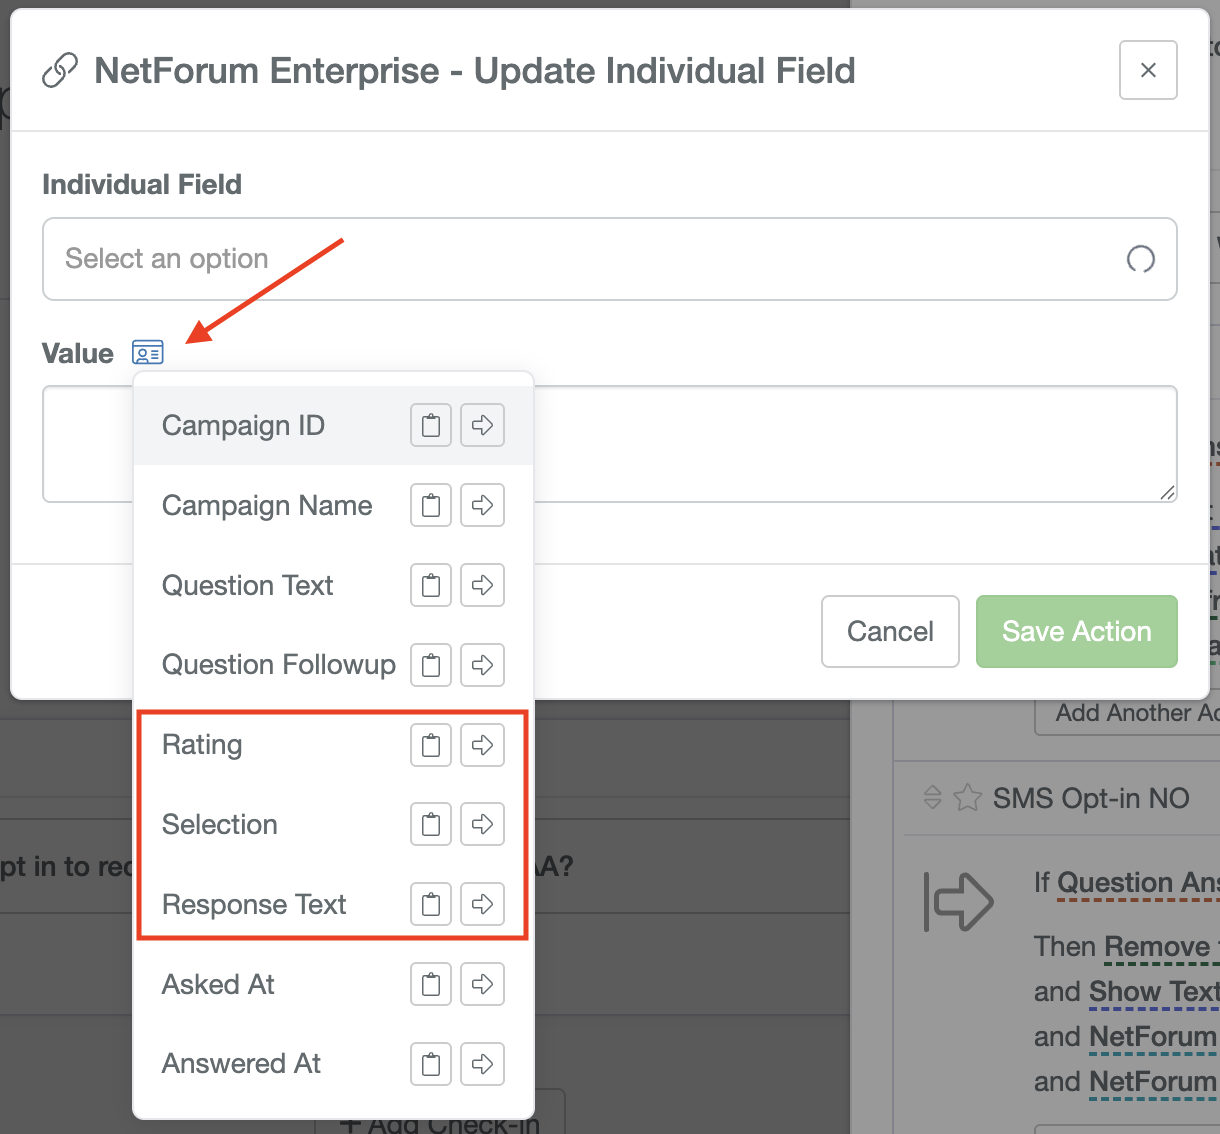Insert Selection with arrow button
The height and width of the screenshot is (1134, 1220).
tap(482, 824)
